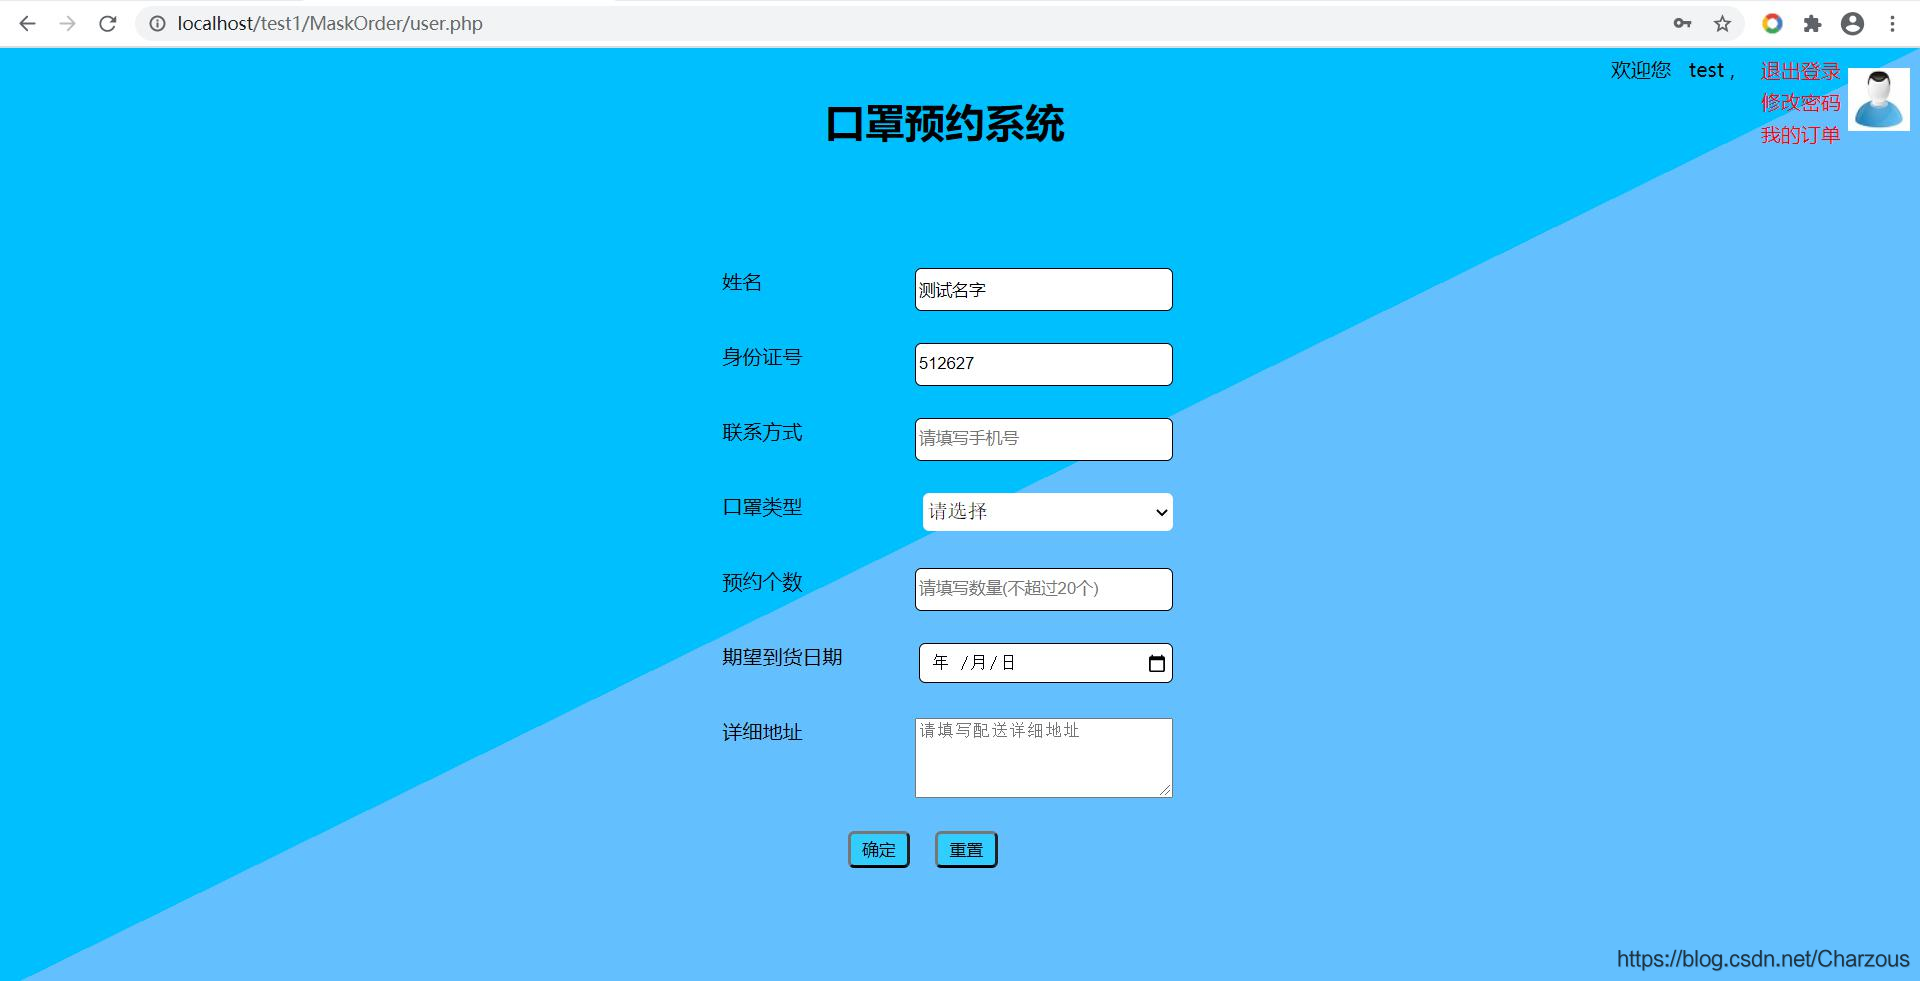
Task: Open the 修改密码 link
Action: pyautogui.click(x=1800, y=103)
